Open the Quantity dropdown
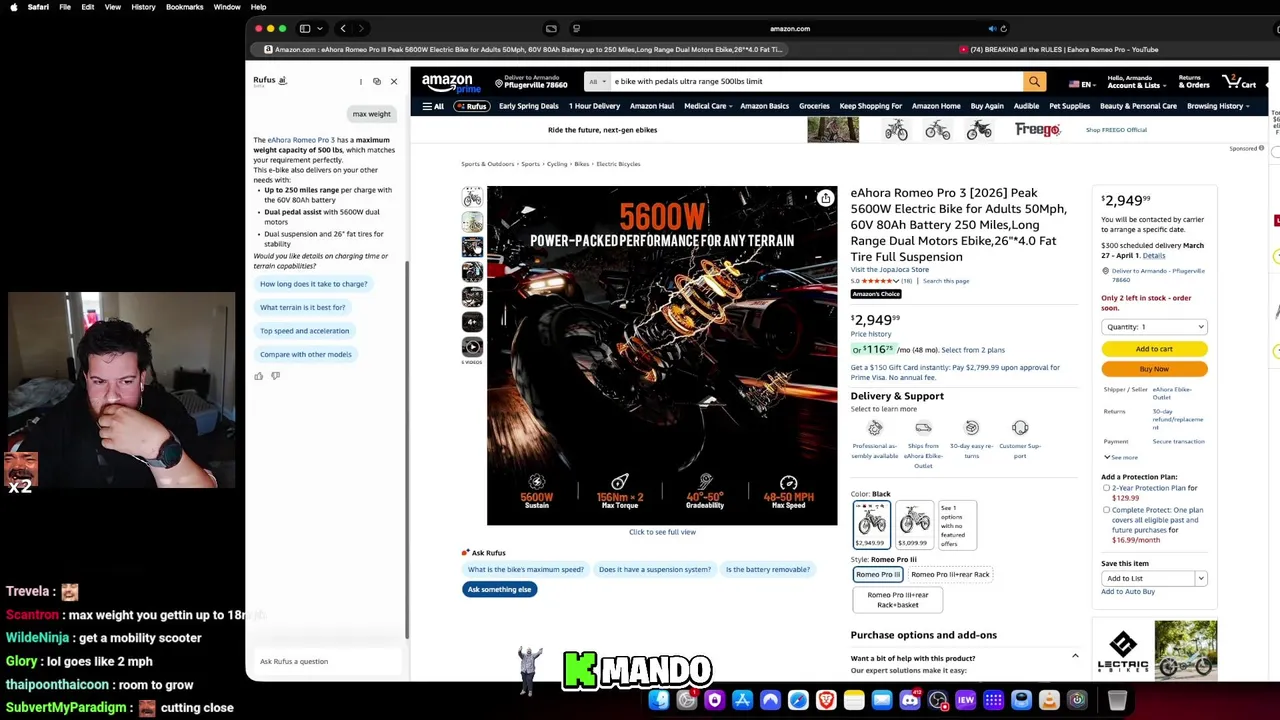 [1154, 327]
